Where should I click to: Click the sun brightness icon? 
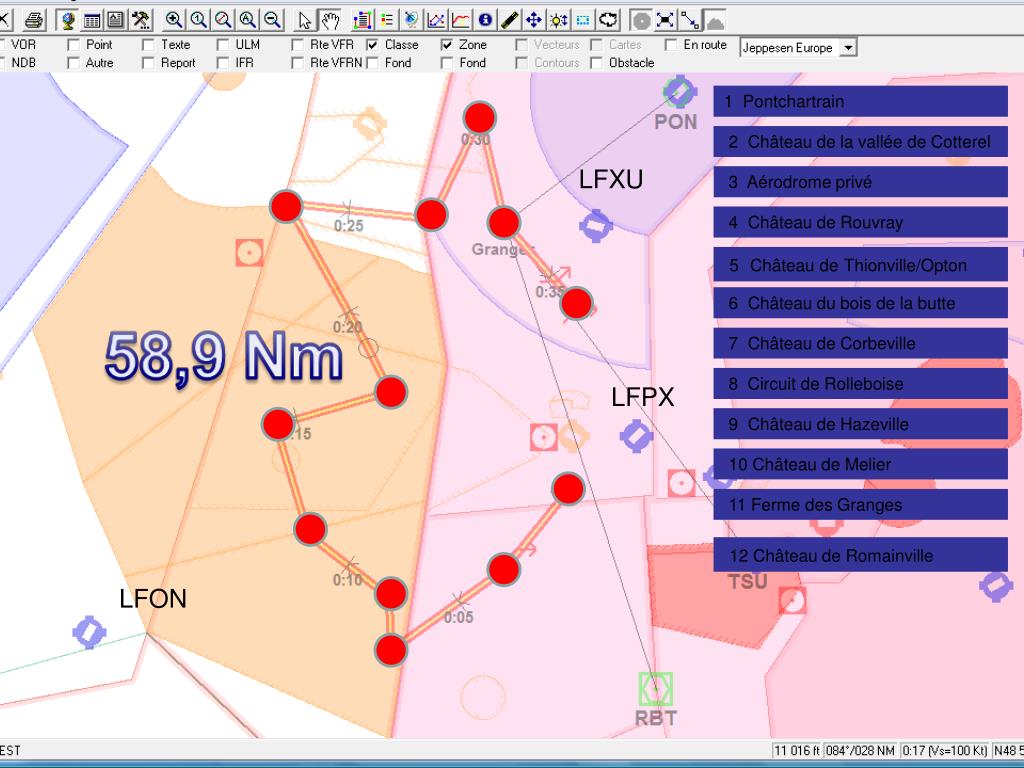pos(558,20)
